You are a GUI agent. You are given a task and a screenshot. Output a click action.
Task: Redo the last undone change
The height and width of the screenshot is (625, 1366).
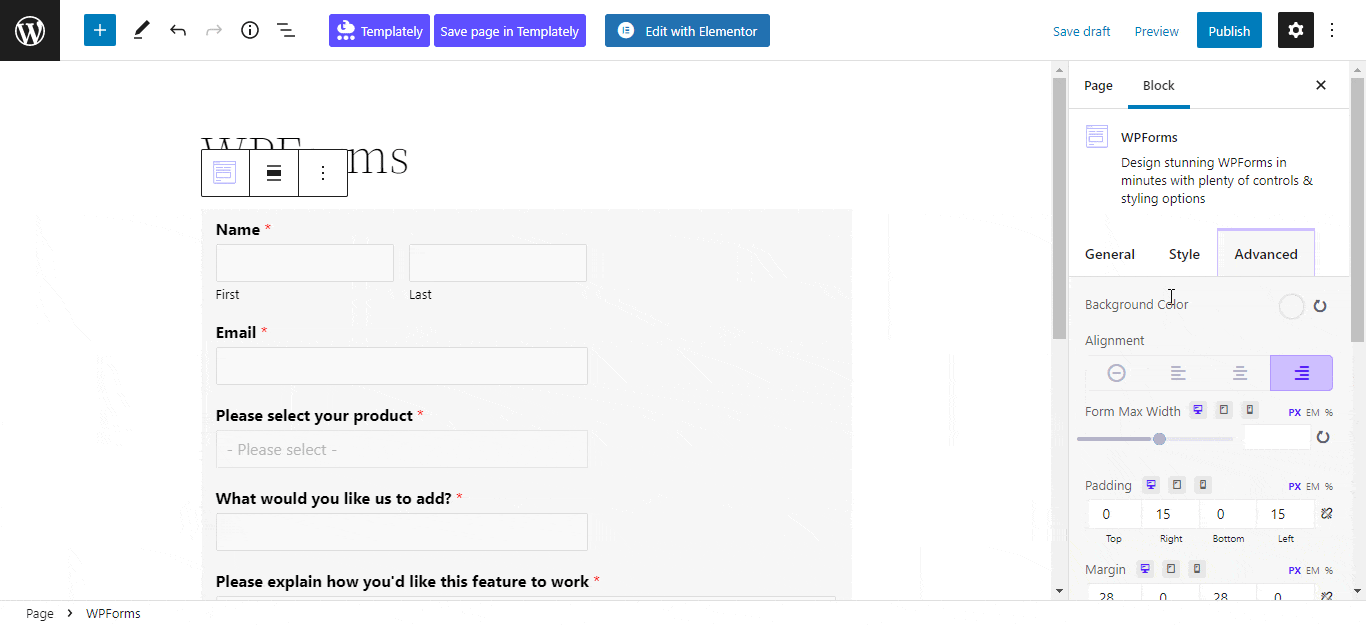pos(214,30)
